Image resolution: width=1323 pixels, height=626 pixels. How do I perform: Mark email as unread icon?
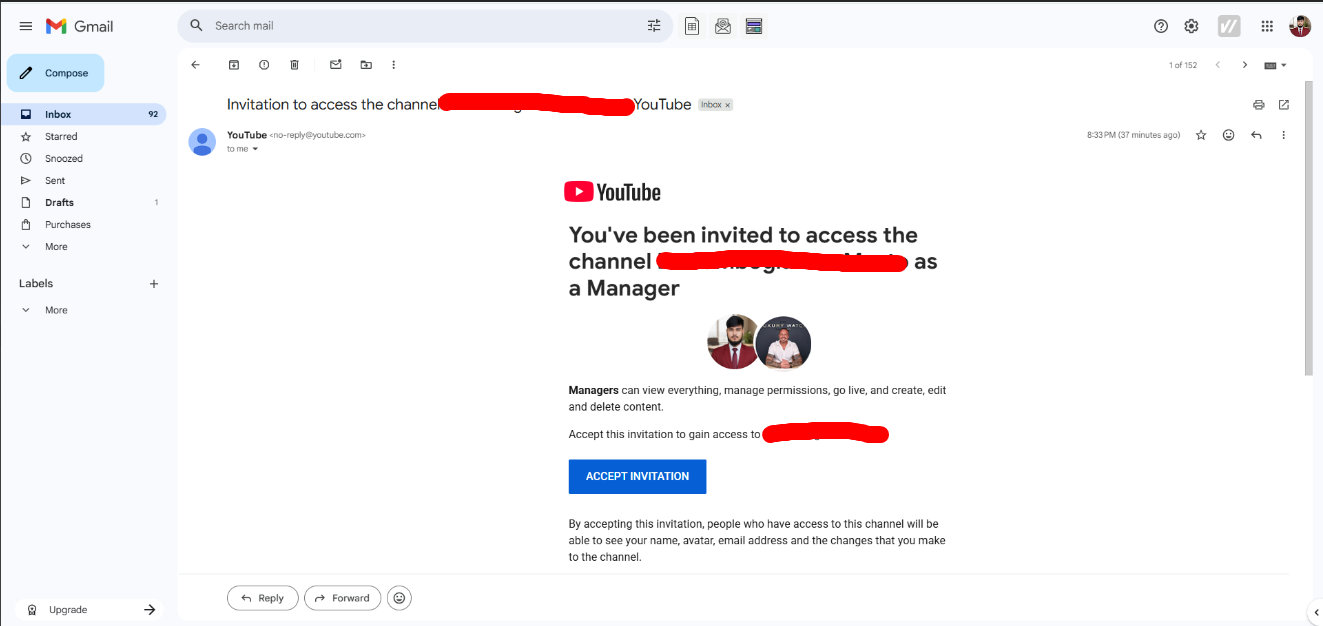(336, 65)
